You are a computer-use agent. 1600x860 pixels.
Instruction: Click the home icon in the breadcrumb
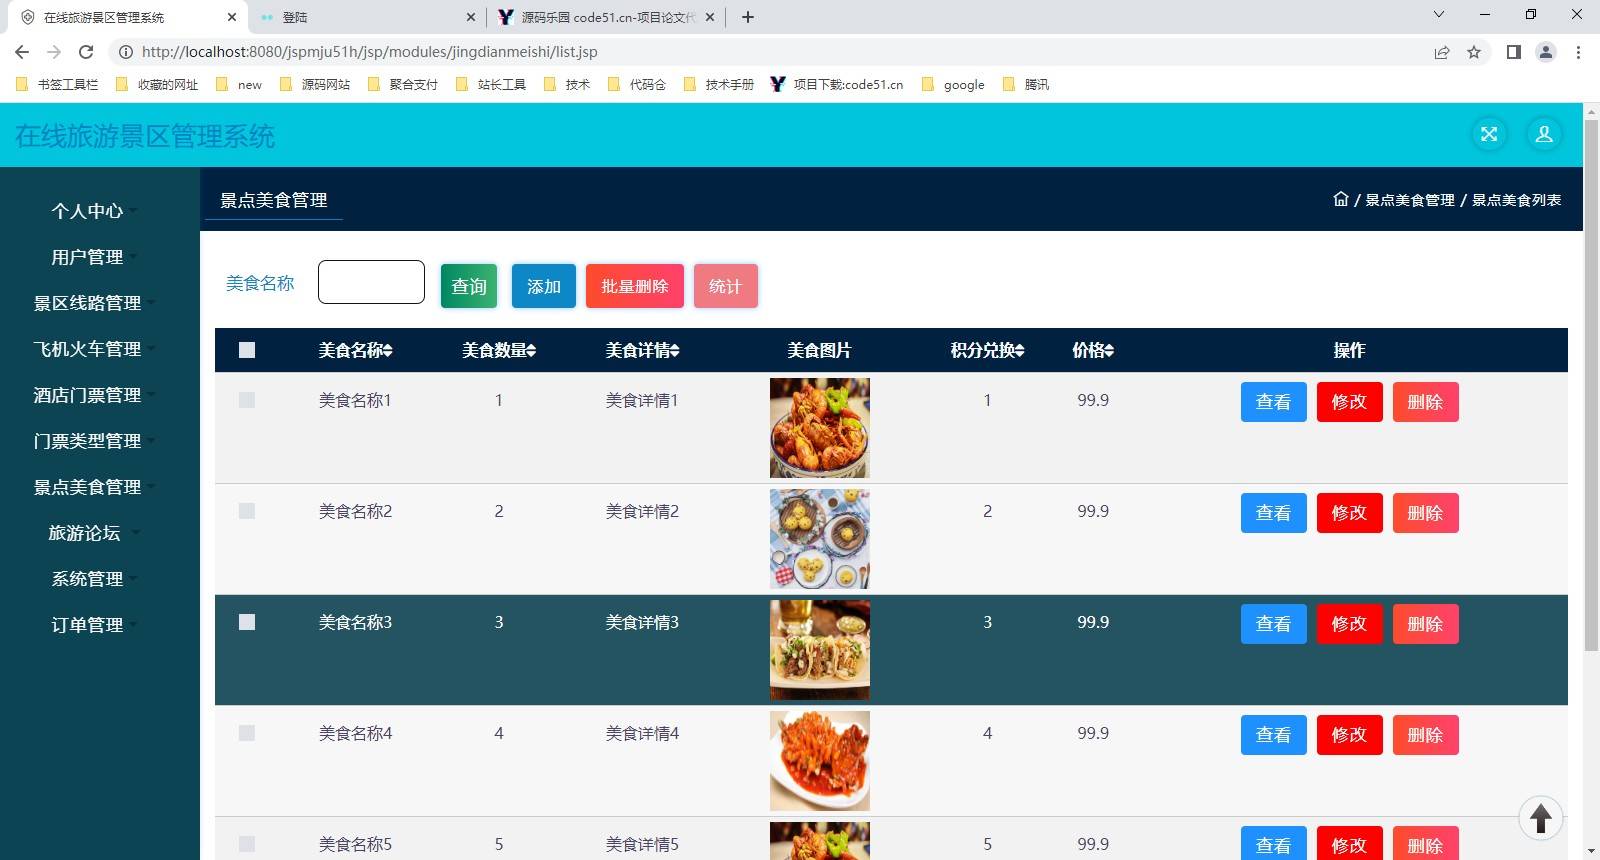(x=1341, y=199)
